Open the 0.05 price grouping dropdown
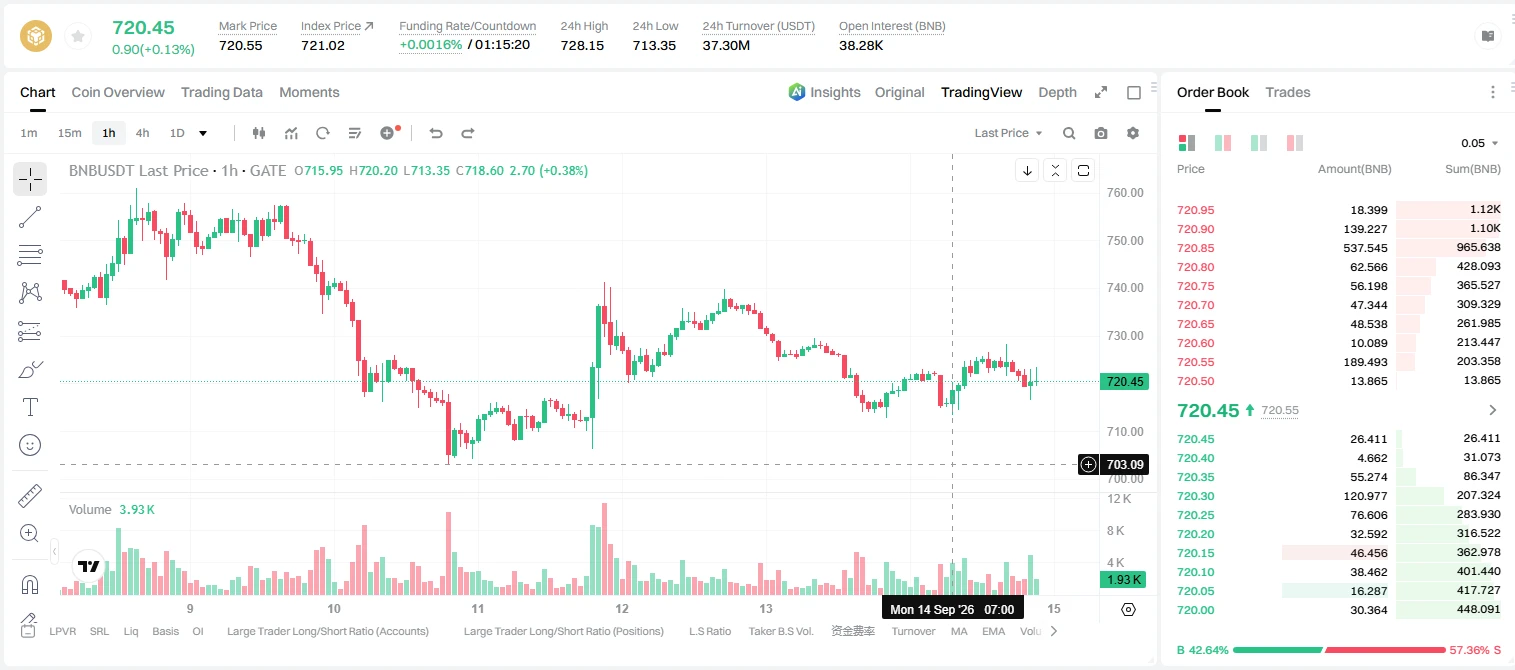The height and width of the screenshot is (670, 1515). pos(1480,143)
